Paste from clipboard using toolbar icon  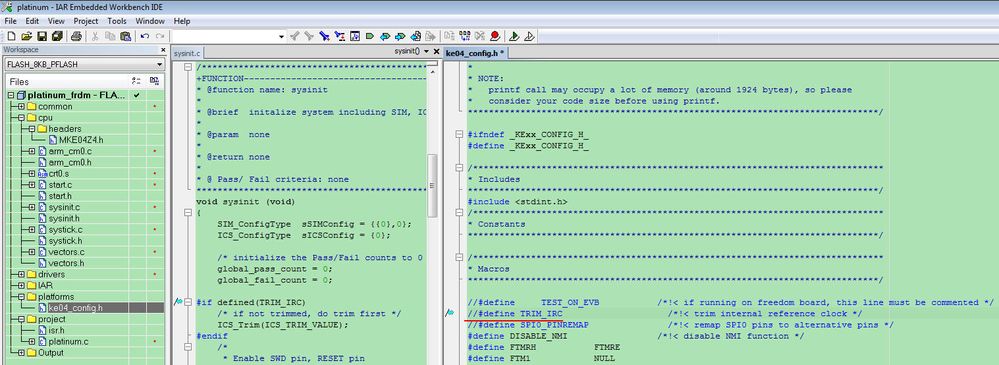click(126, 36)
